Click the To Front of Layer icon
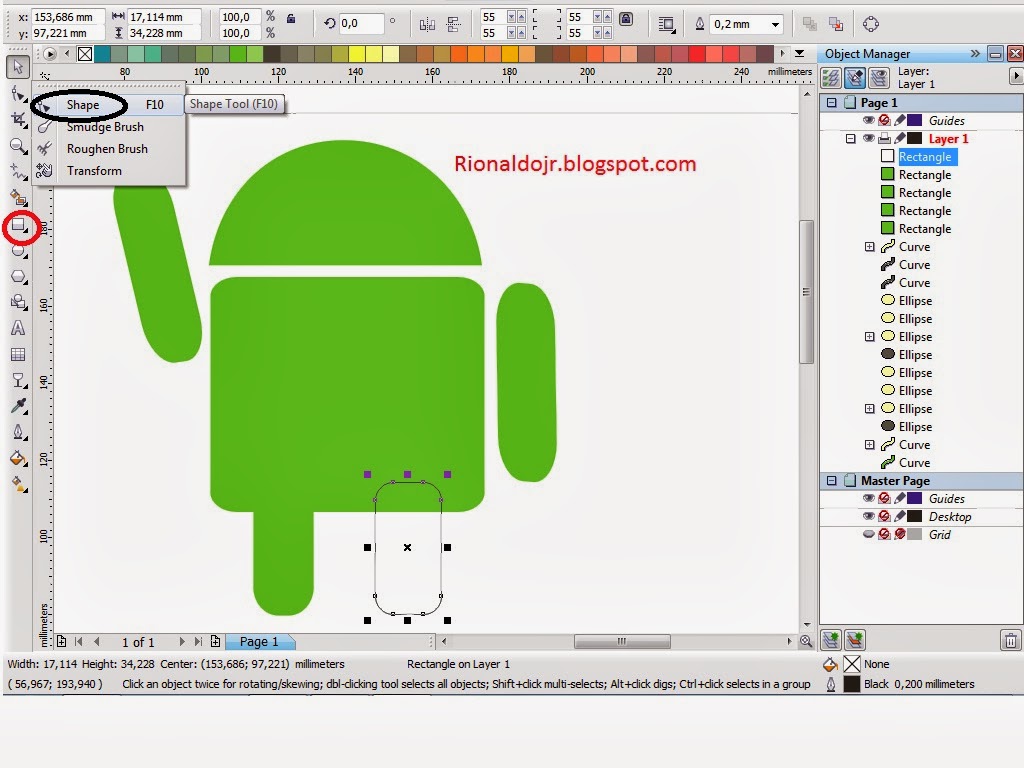This screenshot has height=768, width=1024. point(810,24)
